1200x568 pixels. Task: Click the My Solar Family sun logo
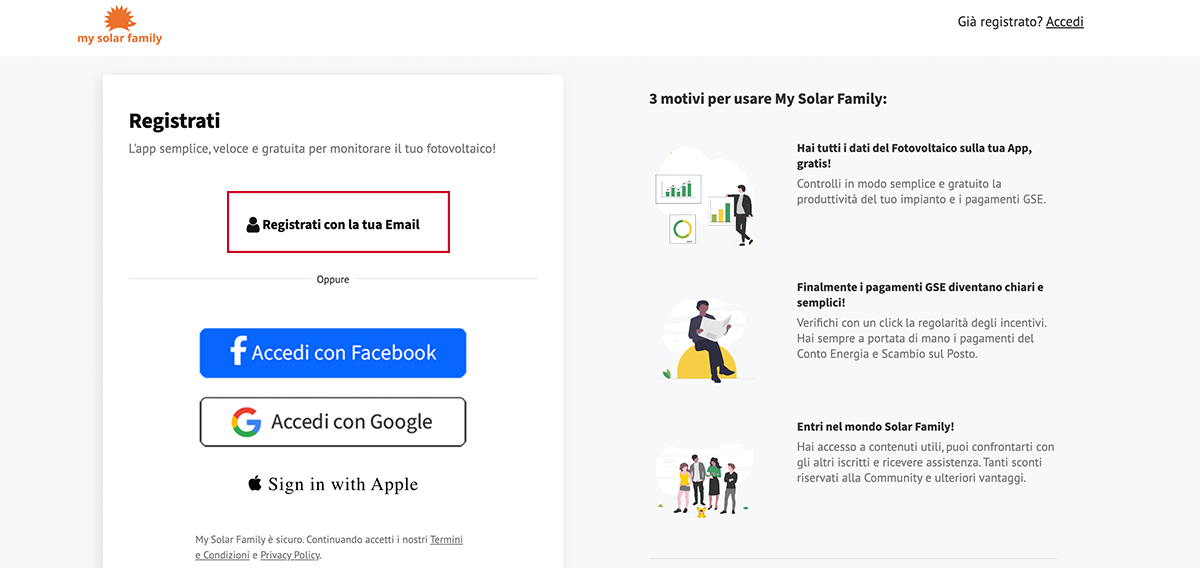point(120,17)
